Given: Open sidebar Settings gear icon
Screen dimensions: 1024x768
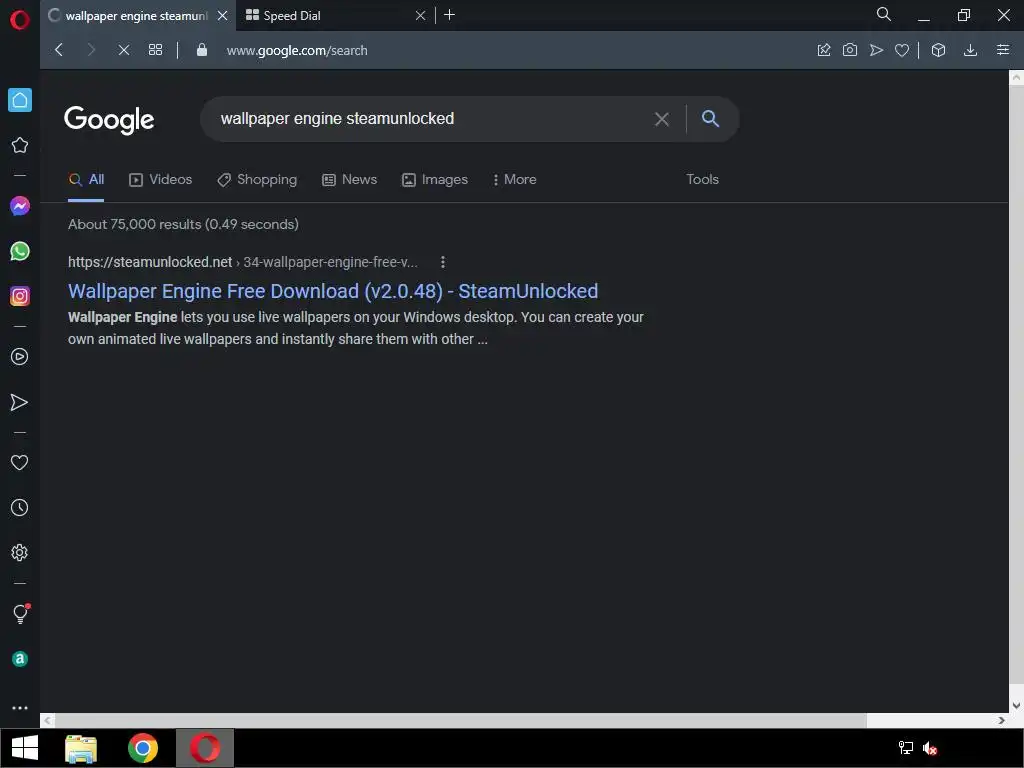Looking at the screenshot, I should point(20,552).
